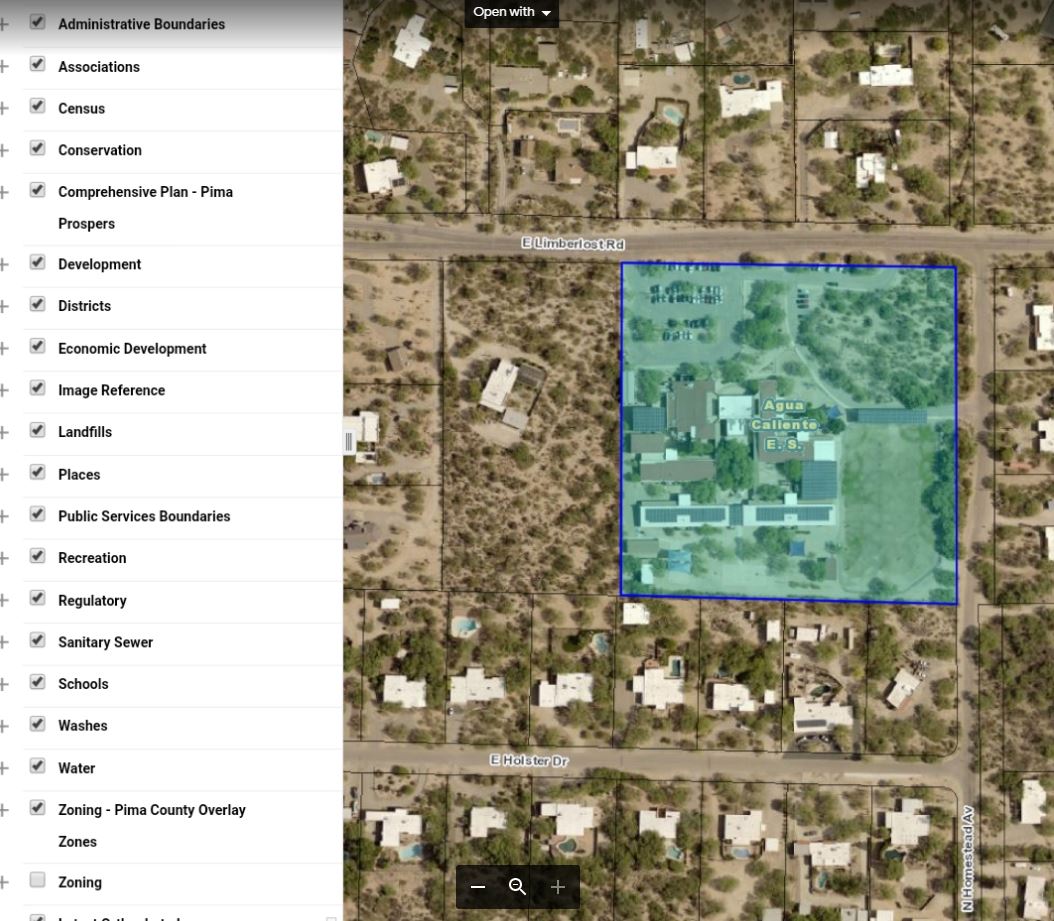Open the "Open with" dropdown

(511, 12)
